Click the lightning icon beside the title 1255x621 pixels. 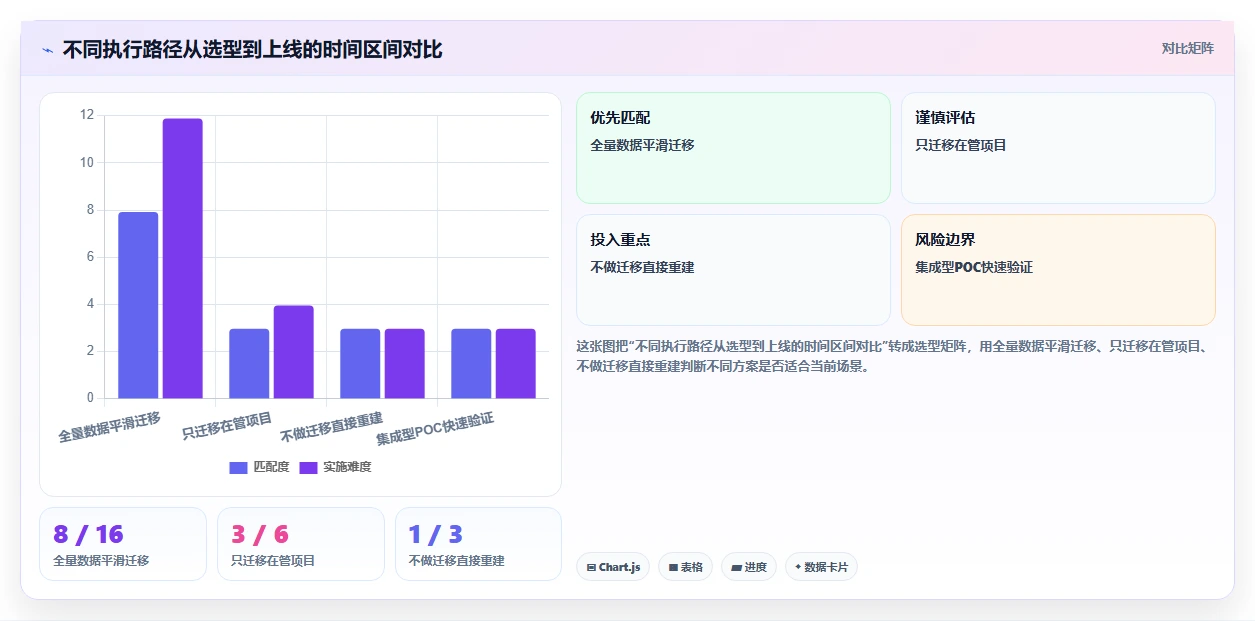pos(47,50)
